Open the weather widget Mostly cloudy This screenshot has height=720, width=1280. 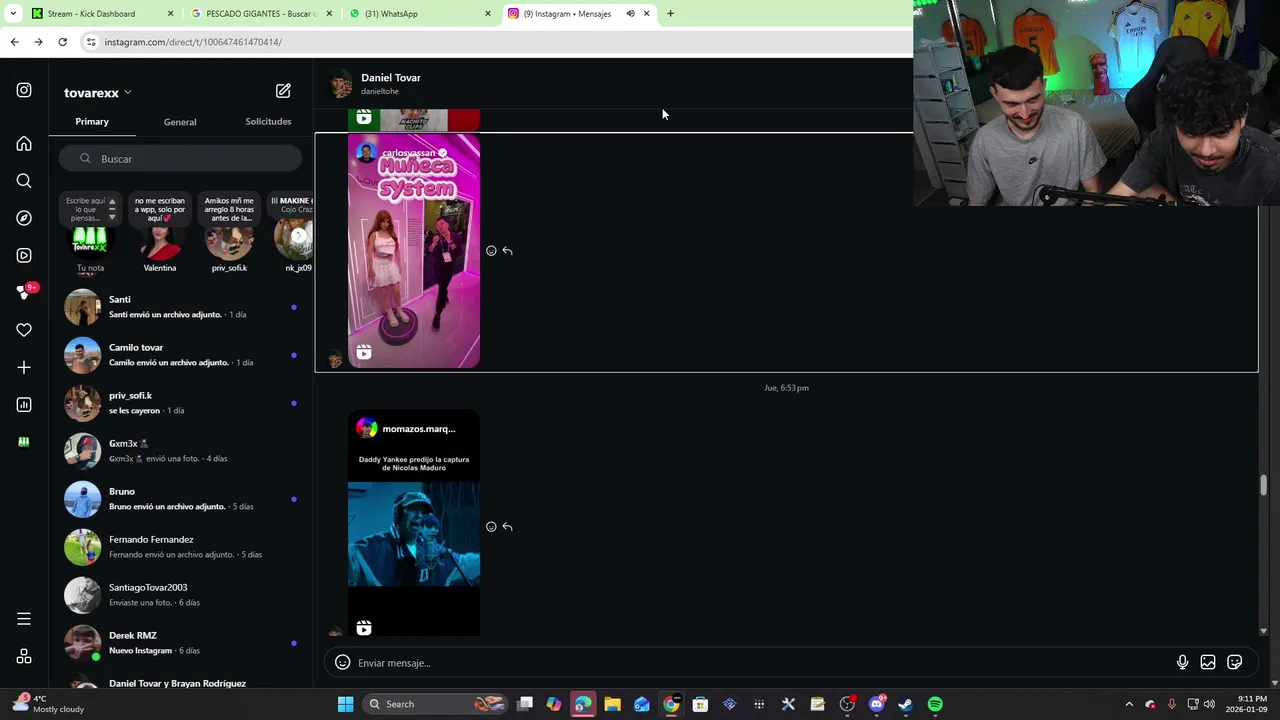(50, 704)
